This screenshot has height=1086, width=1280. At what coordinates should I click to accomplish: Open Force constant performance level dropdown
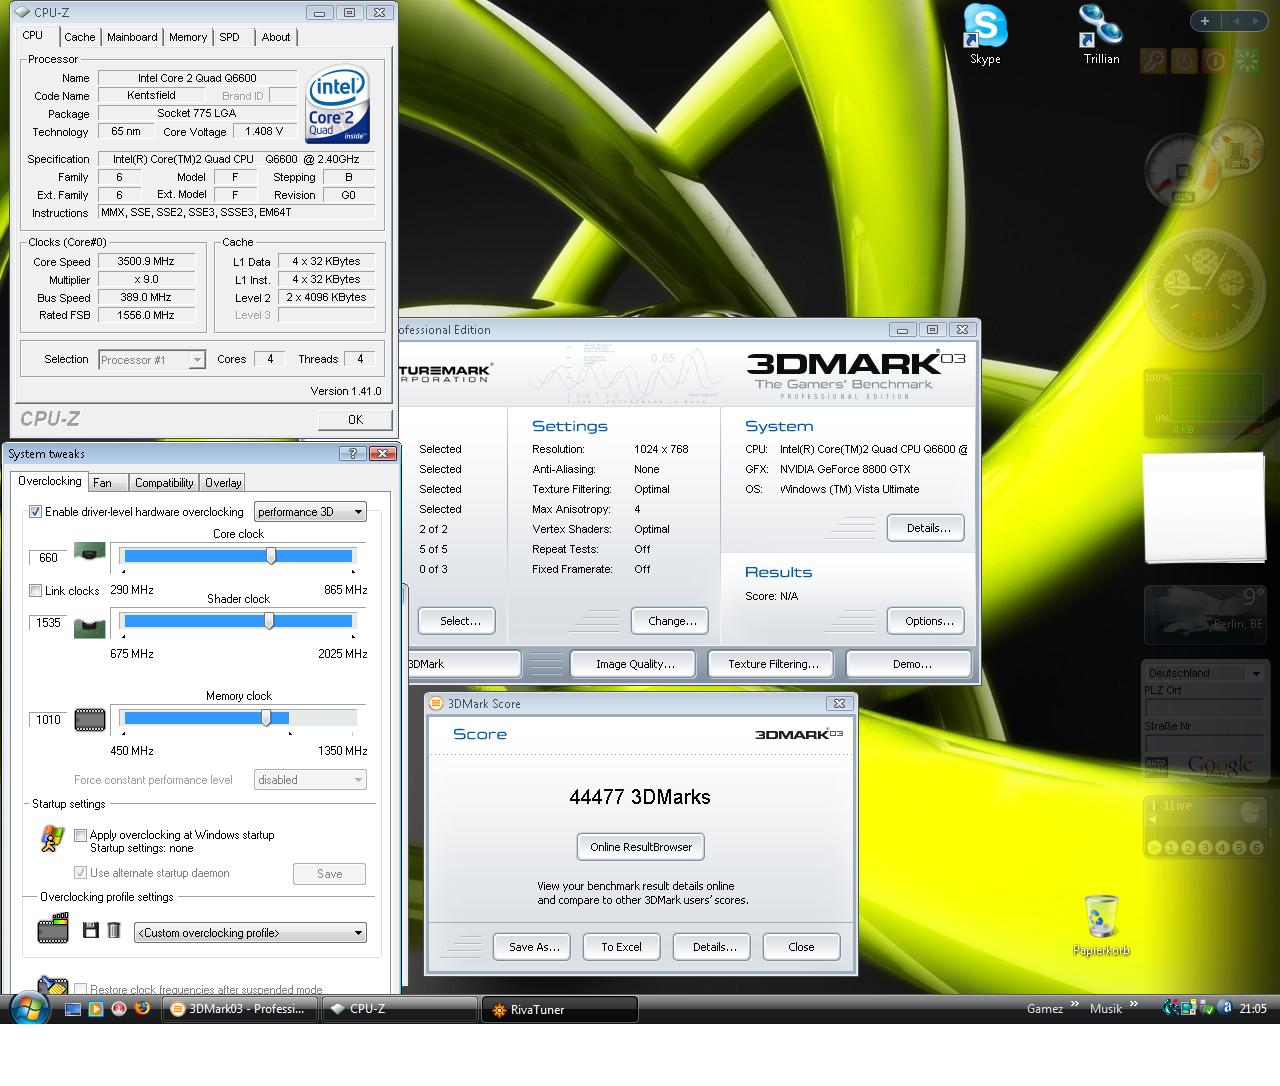310,780
